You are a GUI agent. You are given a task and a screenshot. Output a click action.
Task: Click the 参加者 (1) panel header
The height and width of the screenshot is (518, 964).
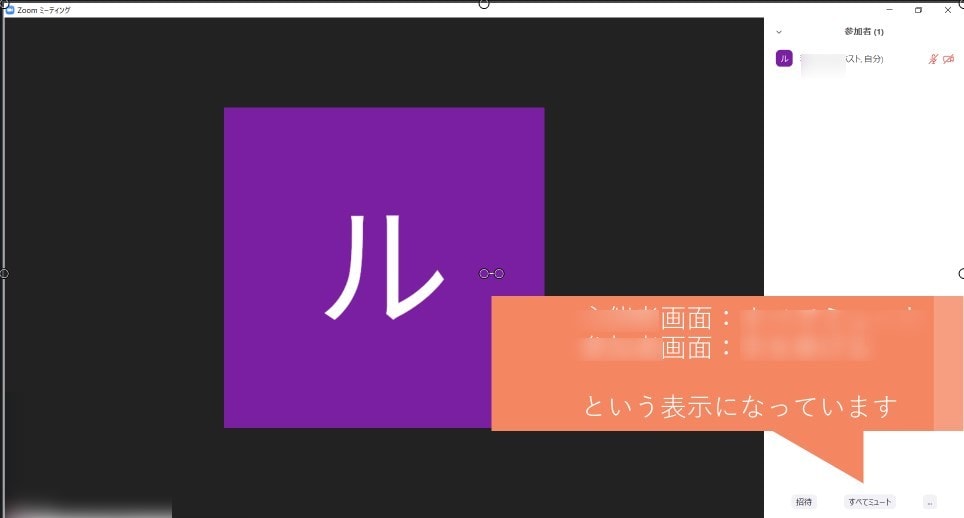click(x=864, y=31)
